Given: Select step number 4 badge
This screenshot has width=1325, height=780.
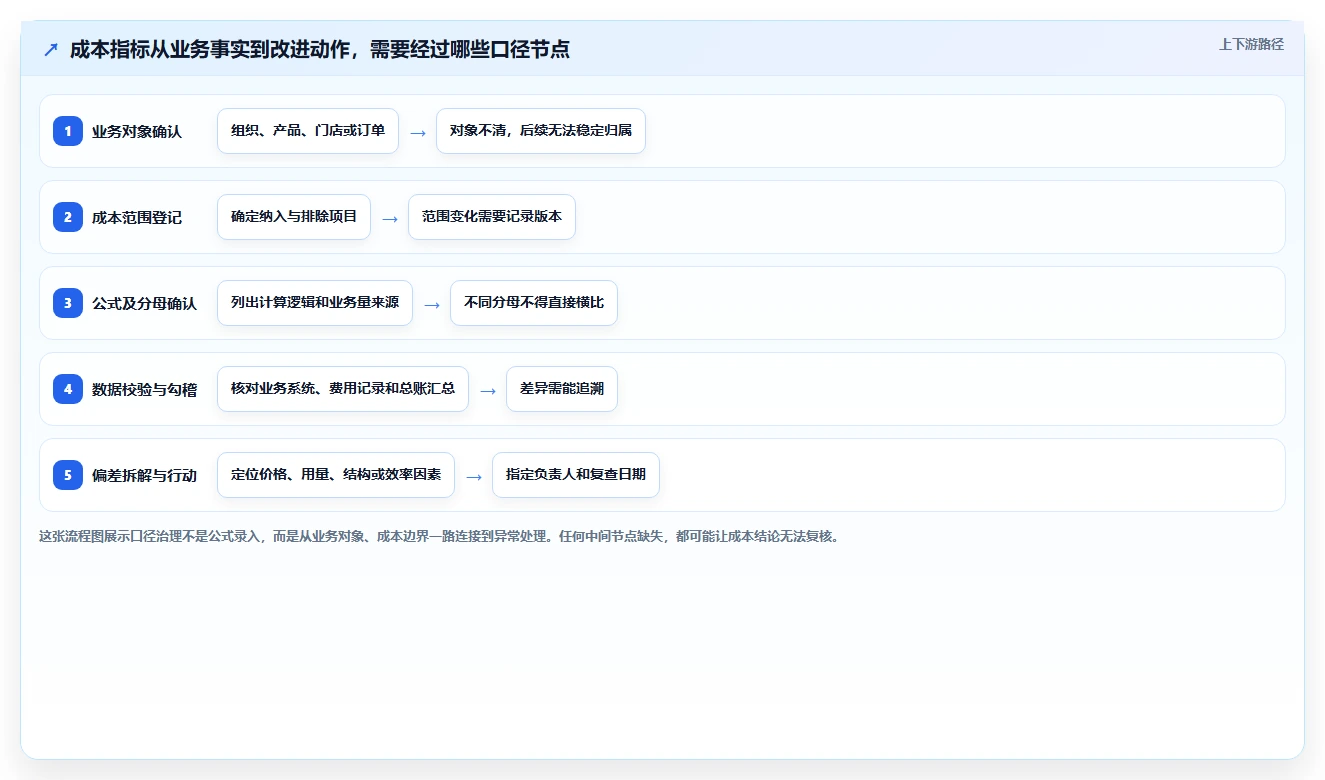Looking at the screenshot, I should tap(68, 389).
